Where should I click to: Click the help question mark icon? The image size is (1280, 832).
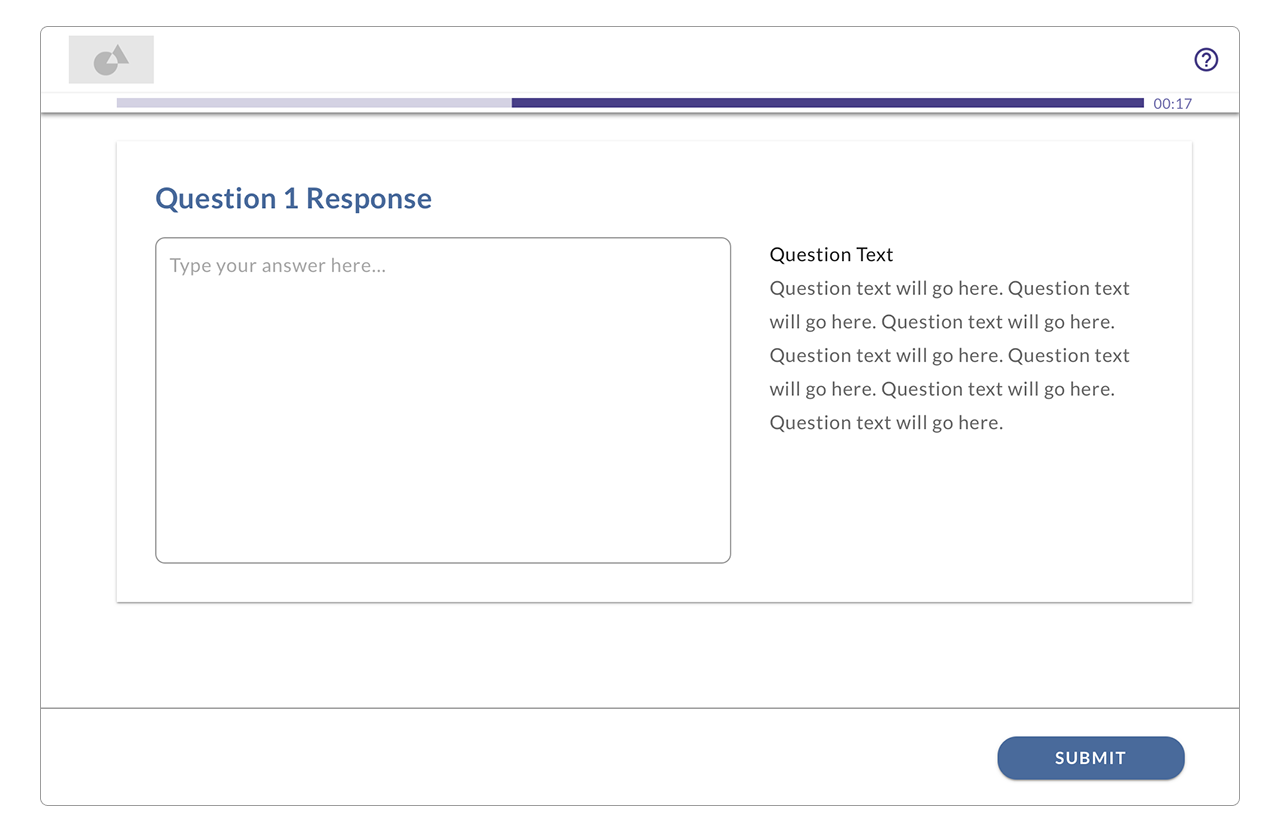(1206, 60)
